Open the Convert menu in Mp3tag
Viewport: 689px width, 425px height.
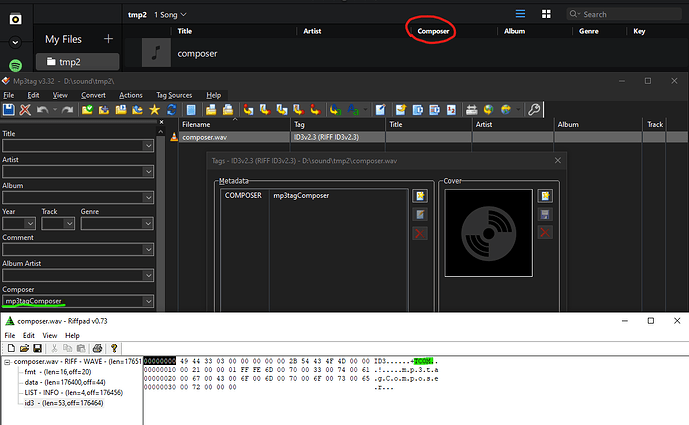tap(93, 95)
